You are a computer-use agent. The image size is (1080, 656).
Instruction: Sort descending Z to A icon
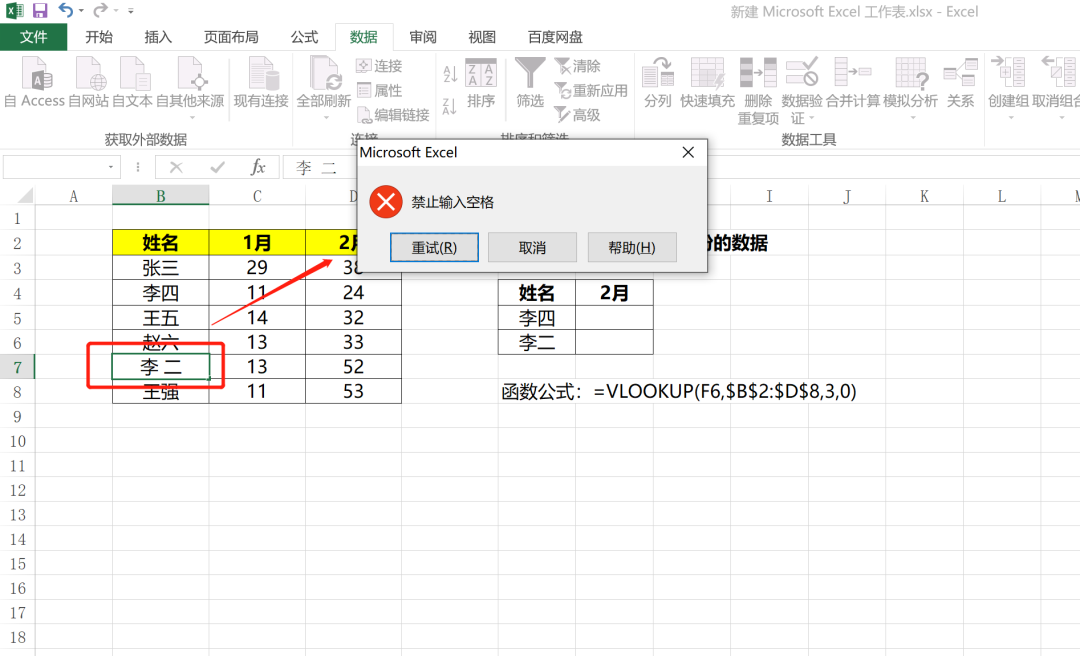[x=450, y=106]
